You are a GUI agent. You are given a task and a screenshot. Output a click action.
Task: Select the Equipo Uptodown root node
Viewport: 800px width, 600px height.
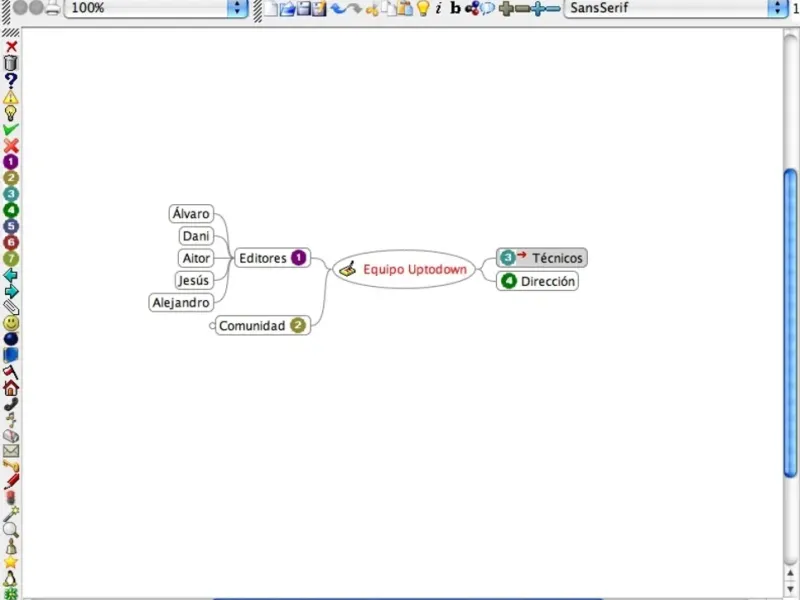click(404, 269)
